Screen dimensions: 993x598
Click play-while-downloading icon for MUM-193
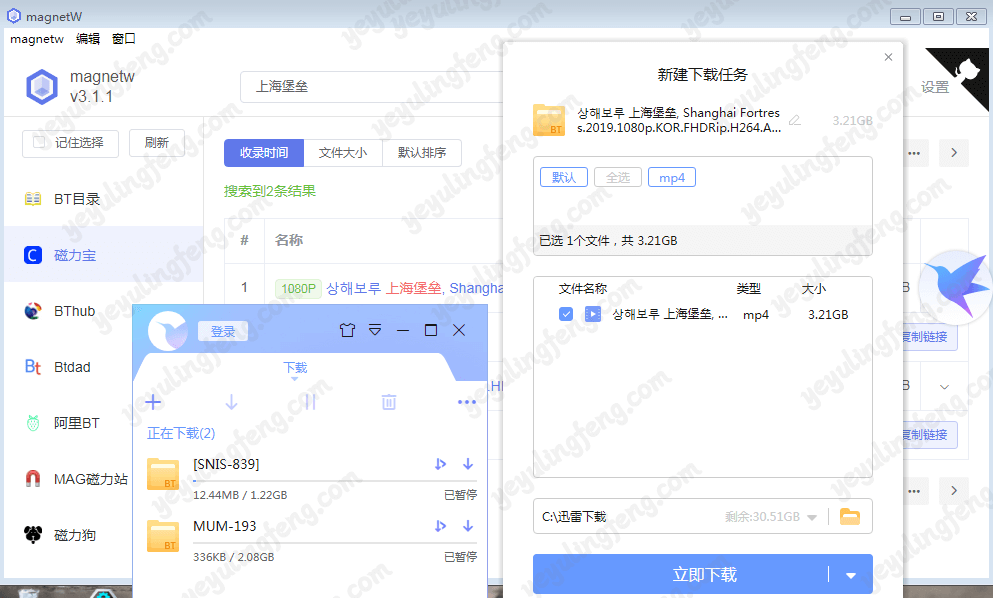(440, 526)
